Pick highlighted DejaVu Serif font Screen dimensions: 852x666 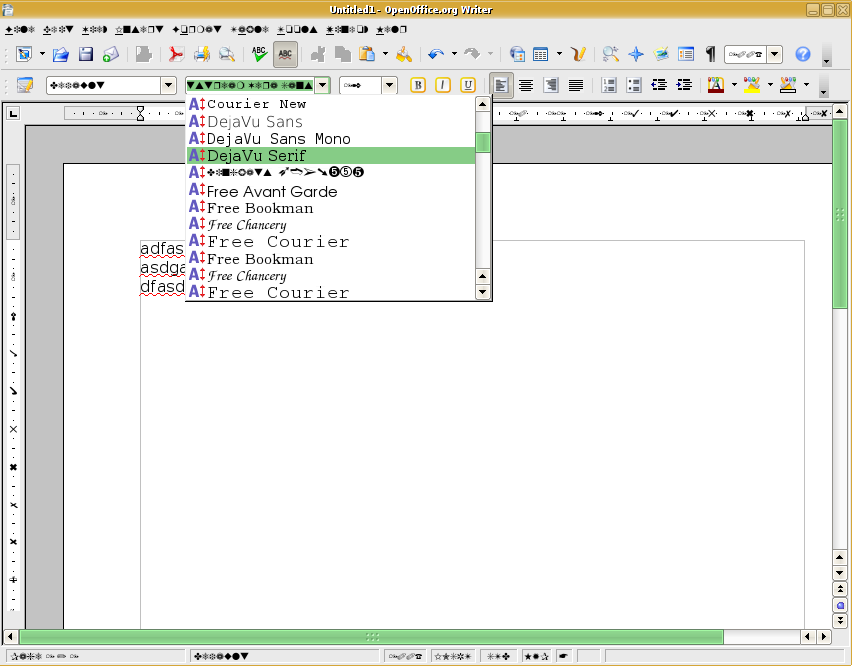point(330,155)
